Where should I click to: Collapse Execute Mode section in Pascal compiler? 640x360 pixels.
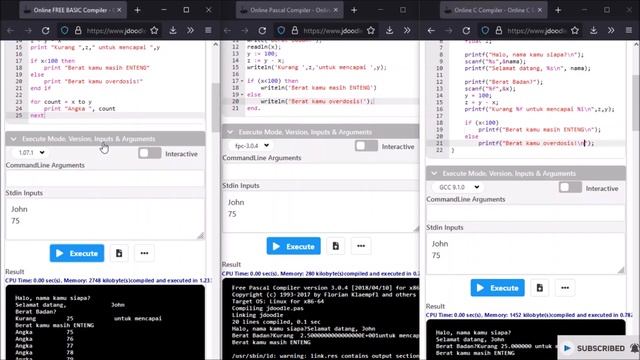[x=320, y=132]
